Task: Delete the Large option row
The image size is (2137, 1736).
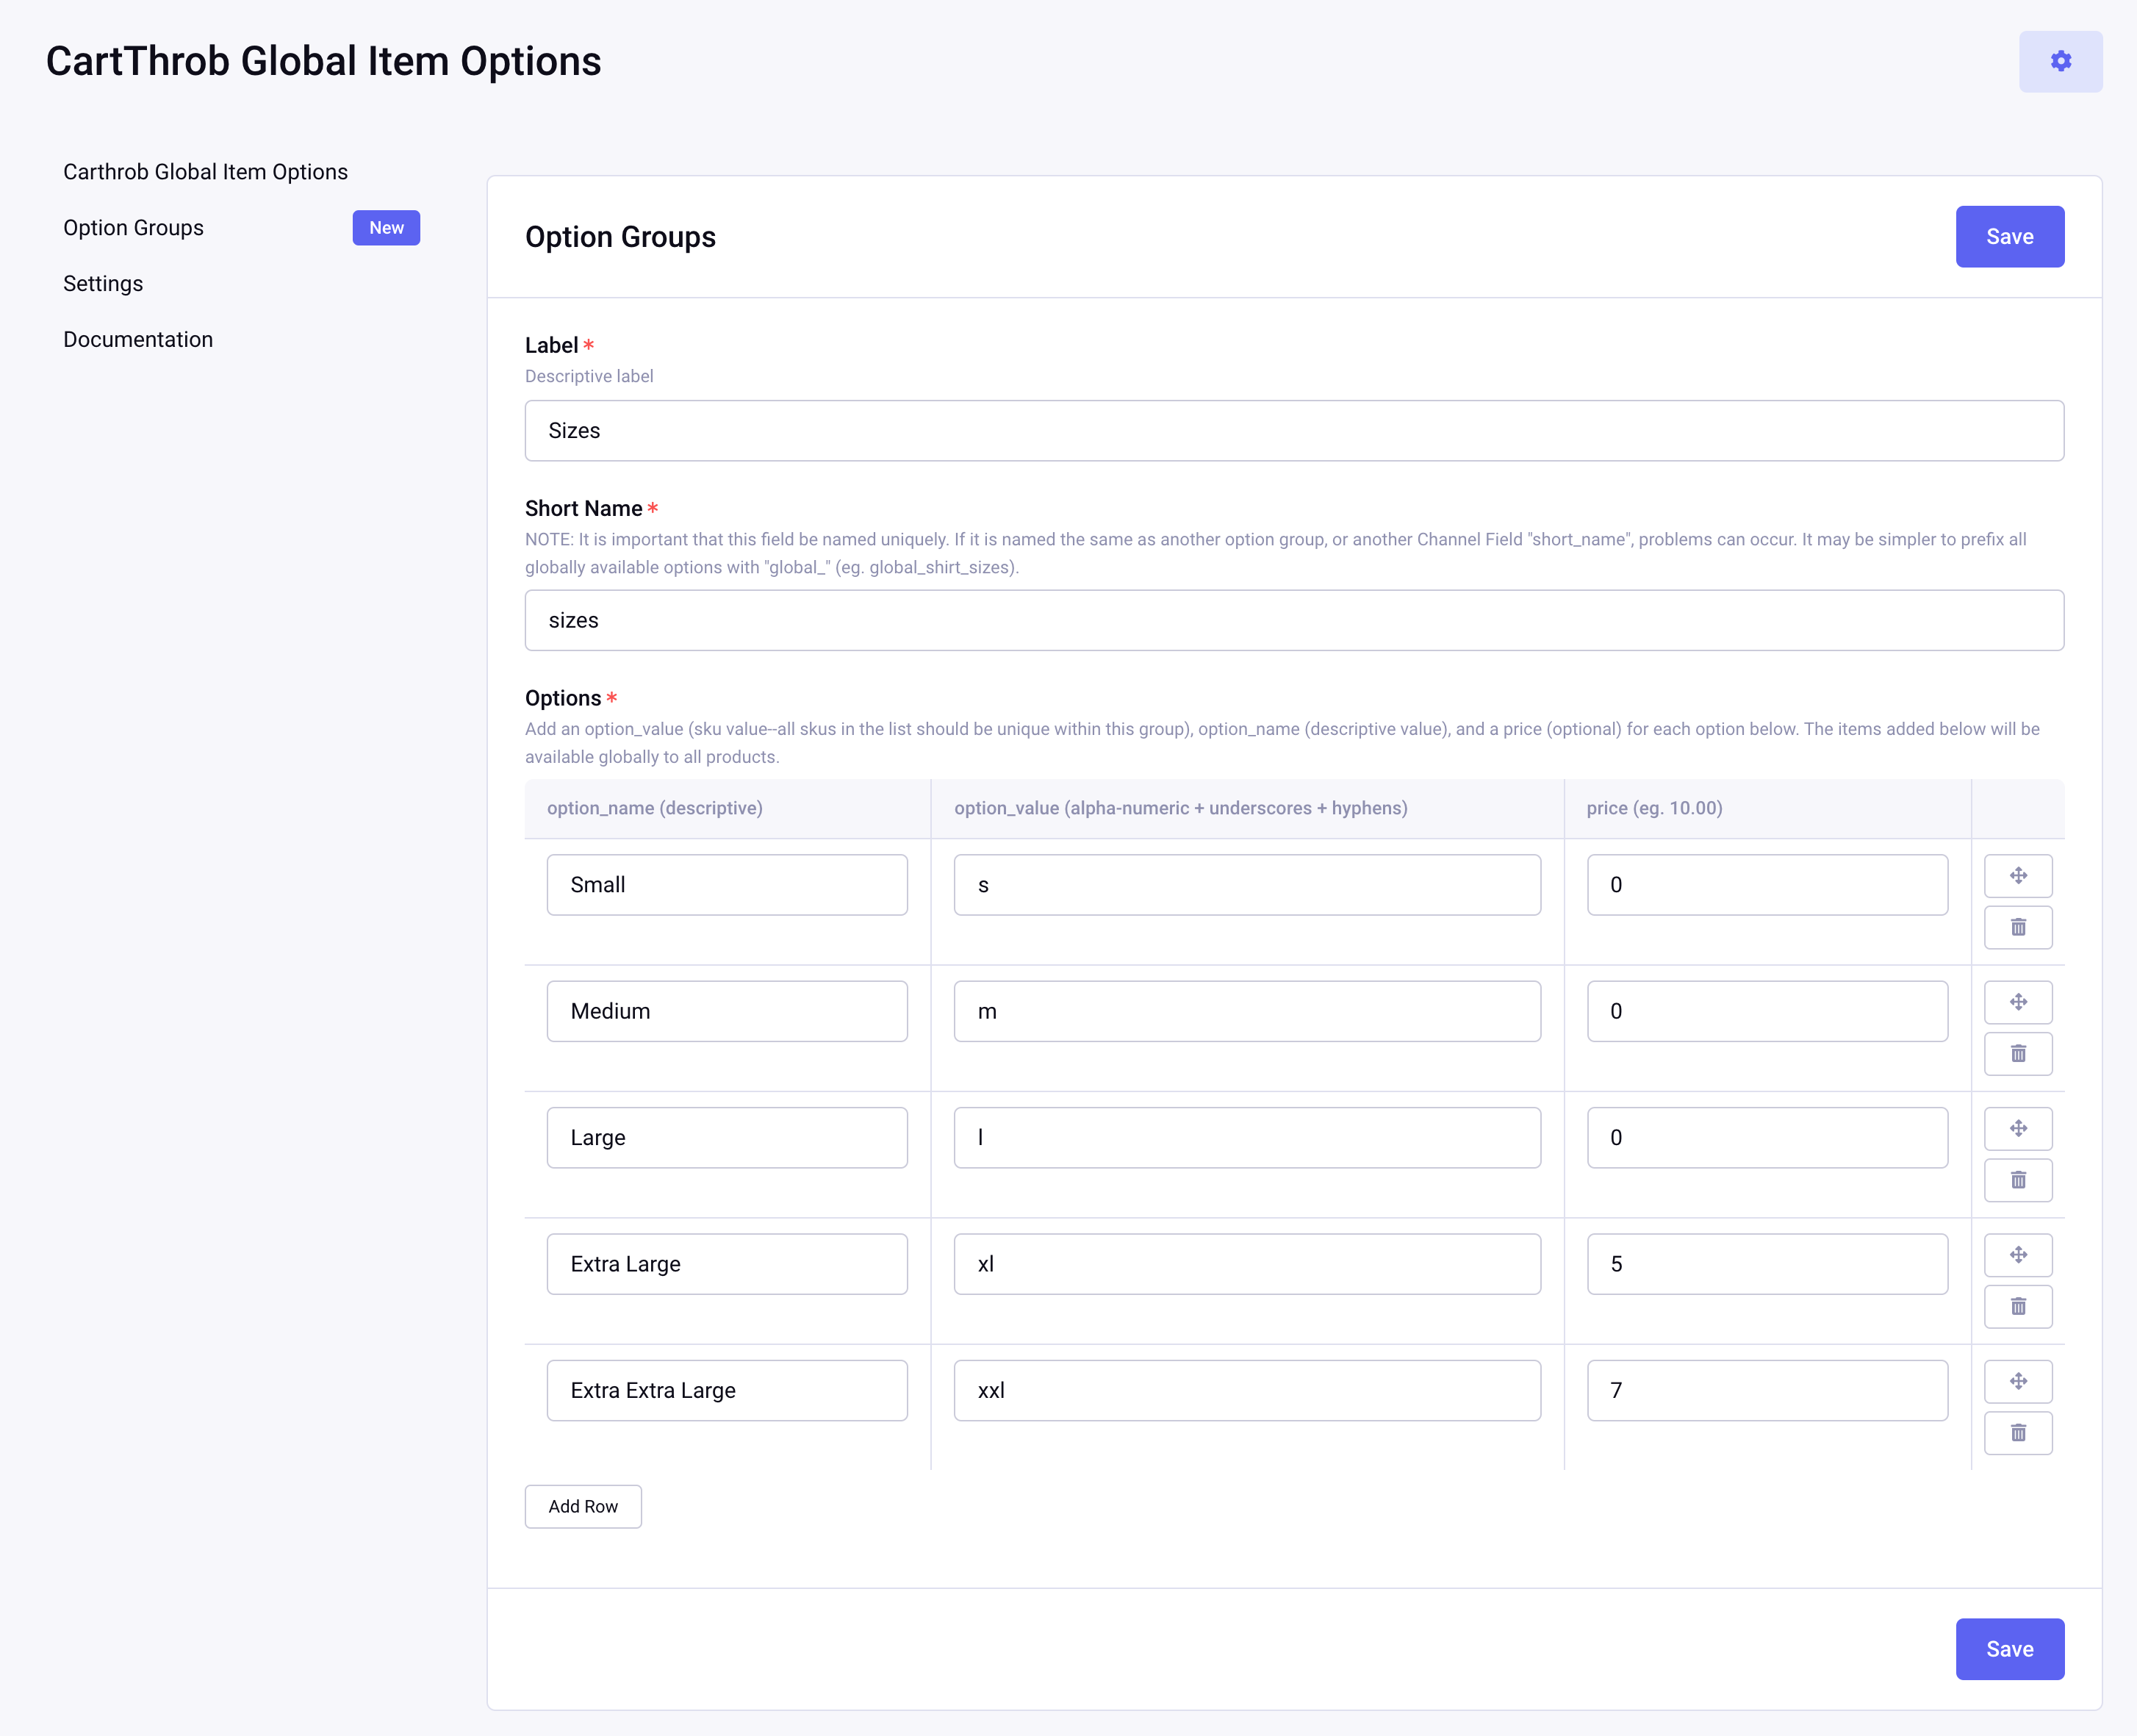Action: (x=2018, y=1180)
